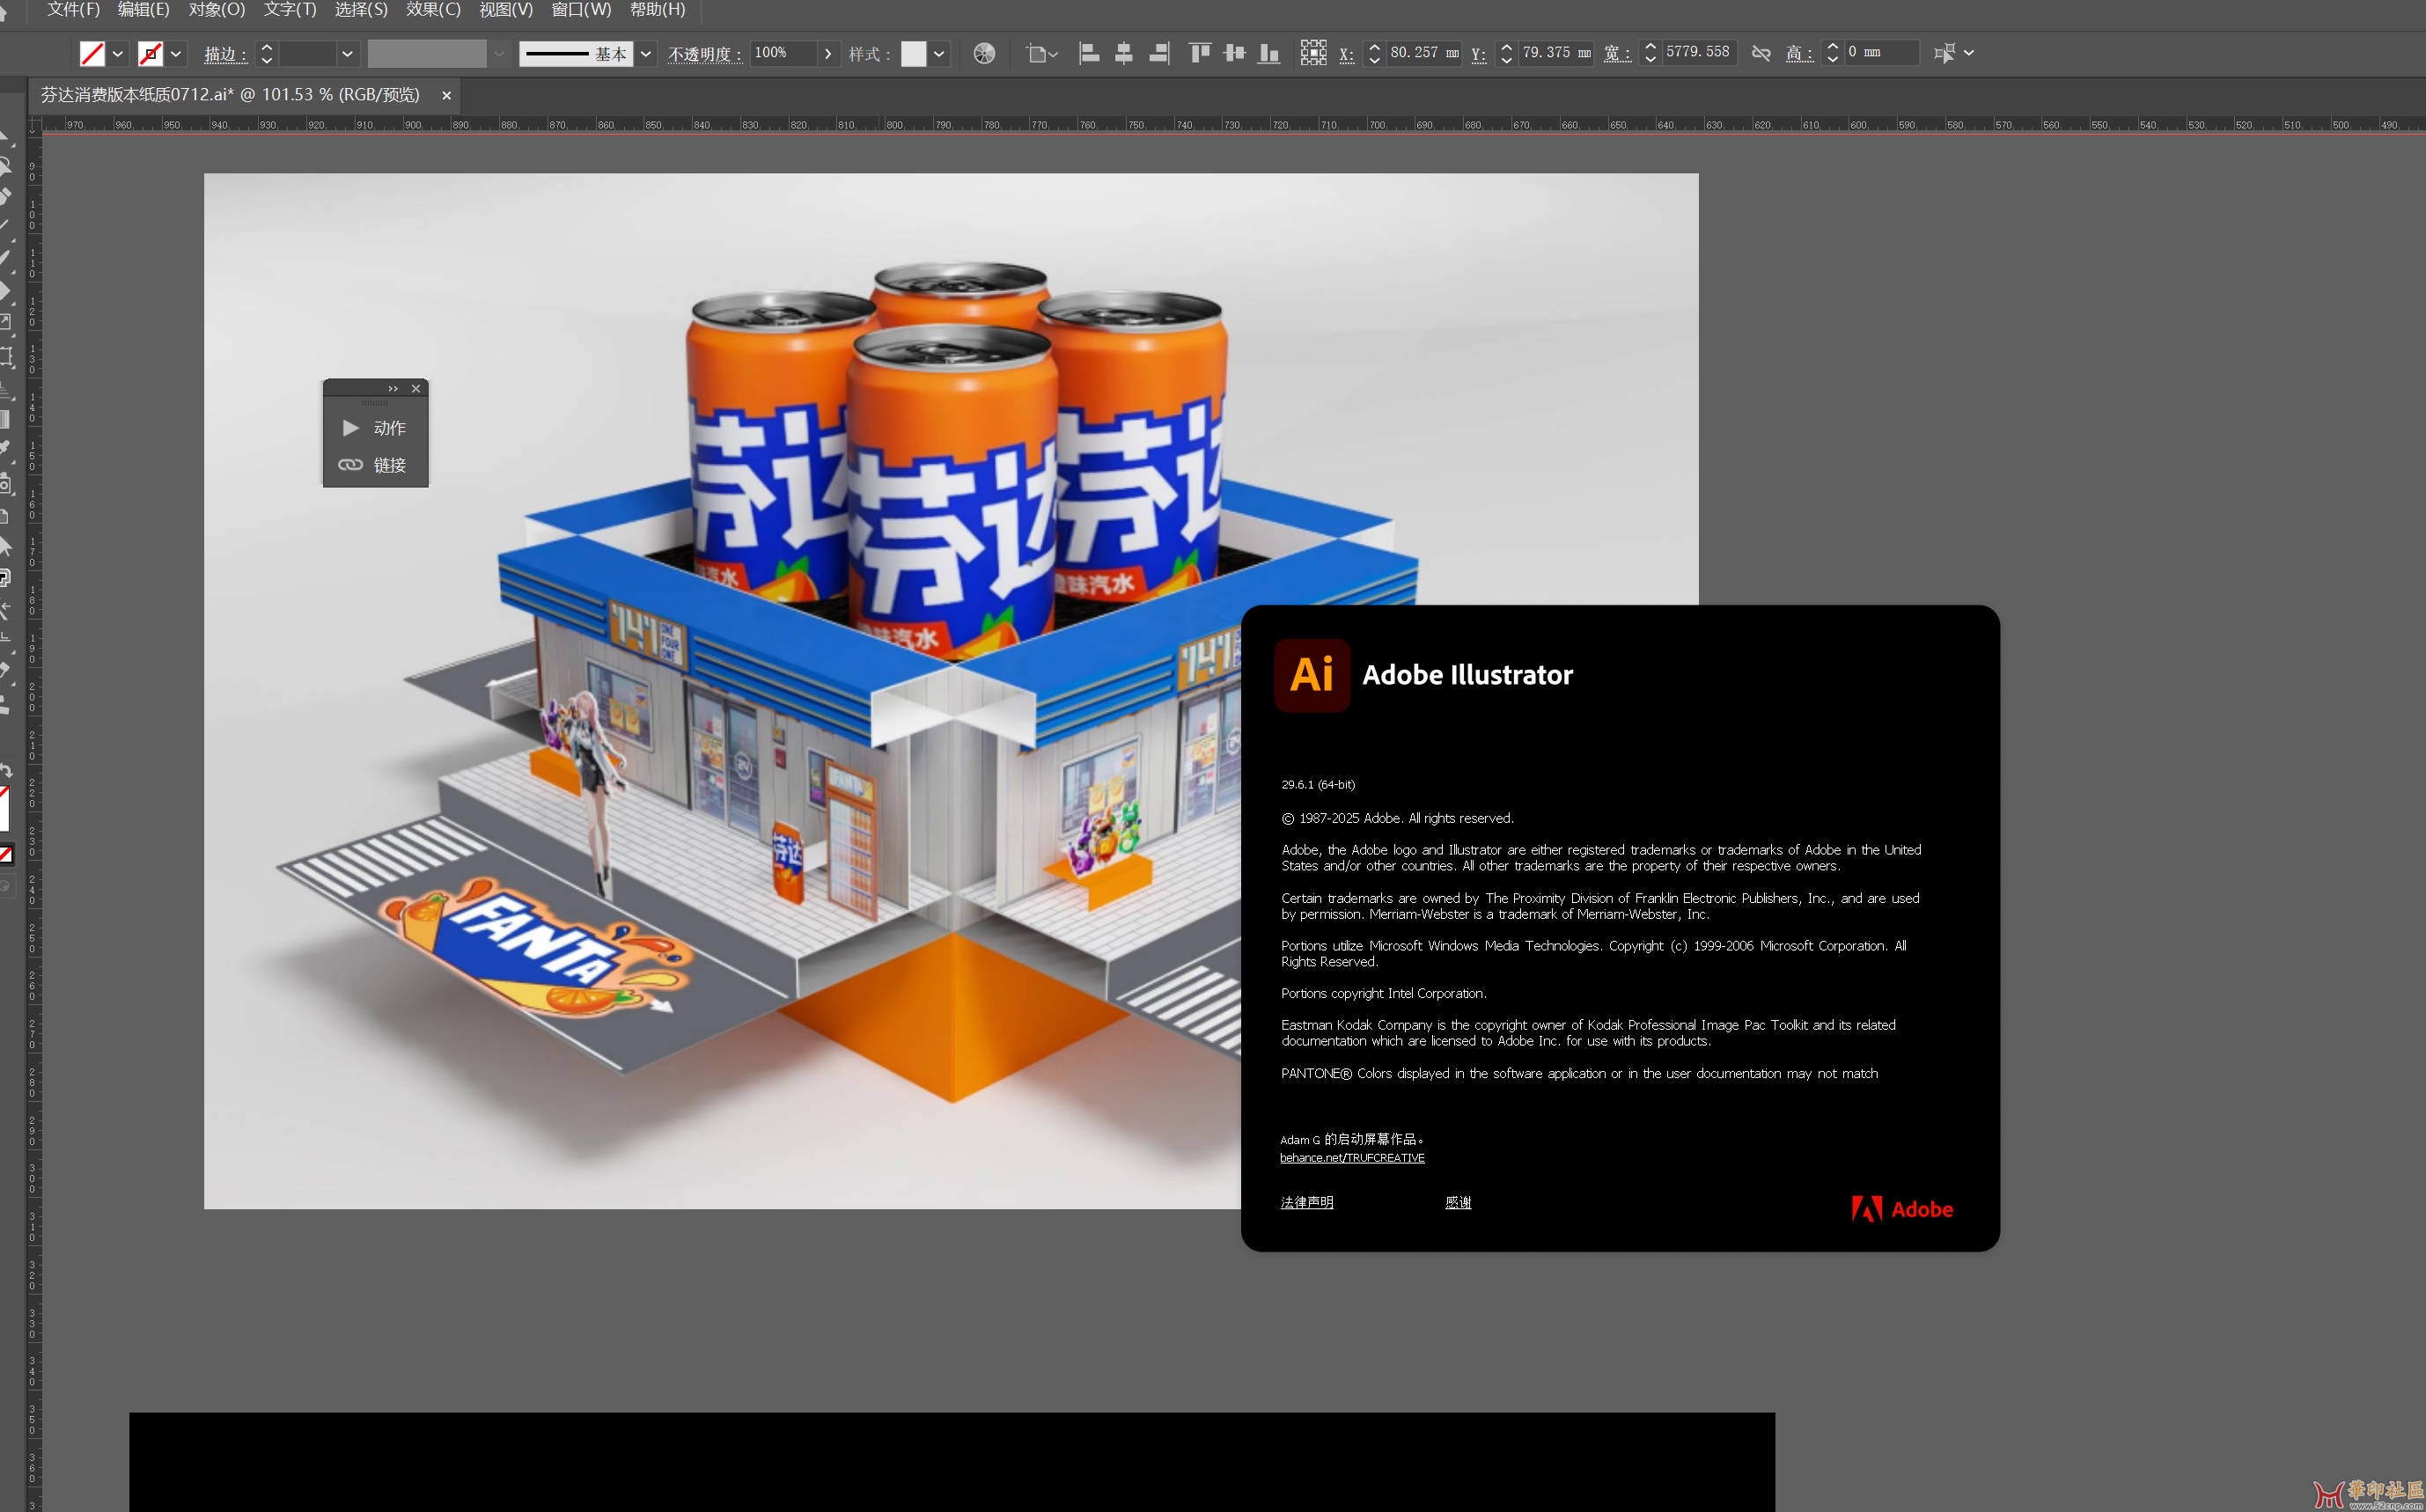Image resolution: width=2426 pixels, height=1512 pixels.
Task: Click the 样式 graphic style swatch
Action: (x=913, y=53)
